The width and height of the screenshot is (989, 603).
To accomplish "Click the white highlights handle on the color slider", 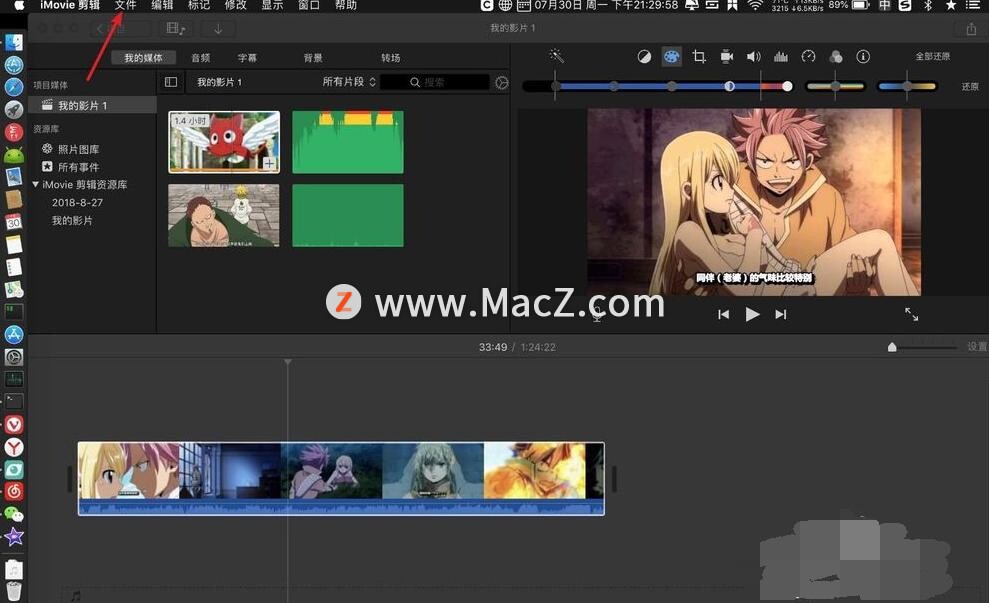I will tap(787, 86).
